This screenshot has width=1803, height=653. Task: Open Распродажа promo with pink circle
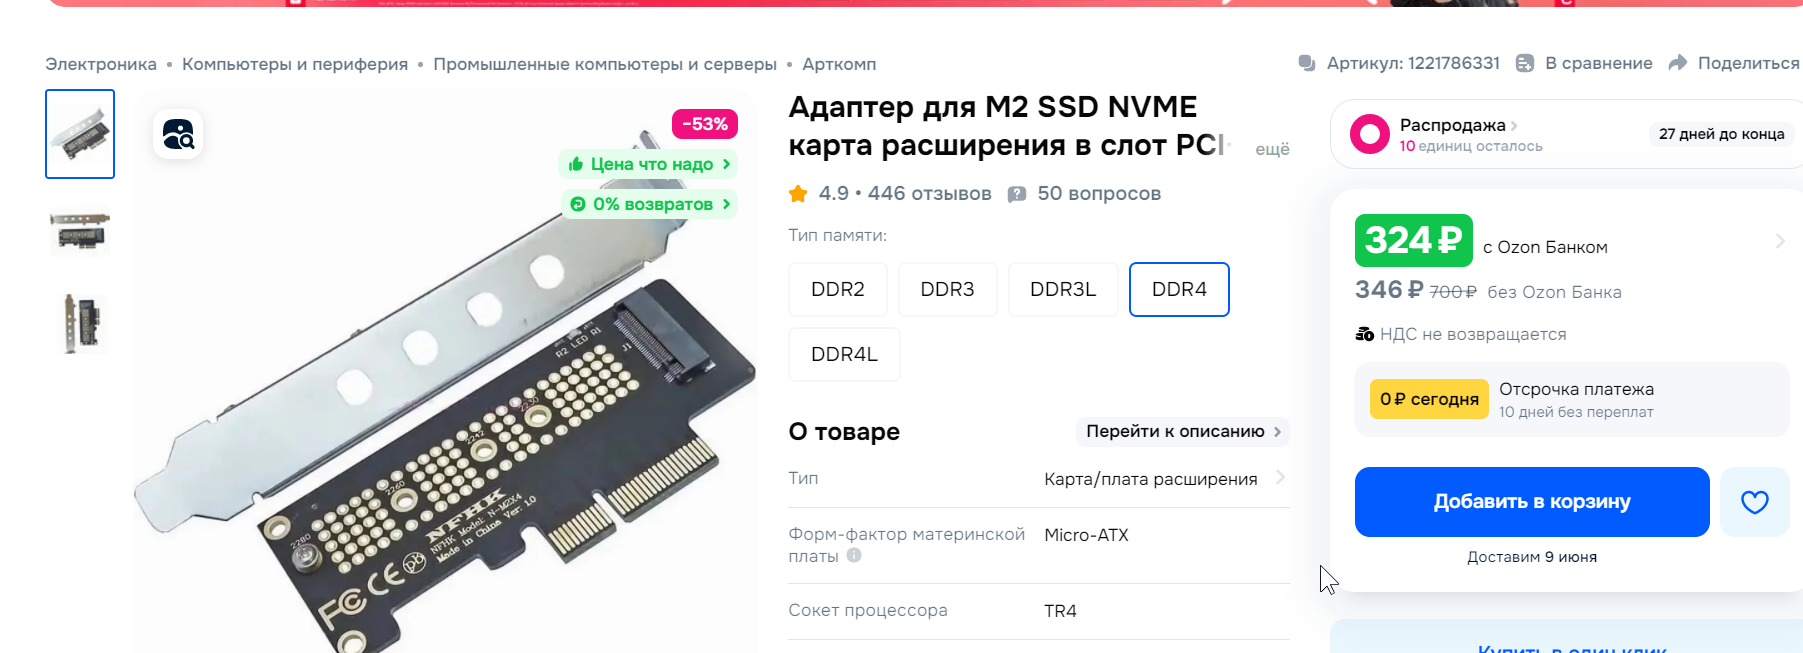click(x=1369, y=134)
